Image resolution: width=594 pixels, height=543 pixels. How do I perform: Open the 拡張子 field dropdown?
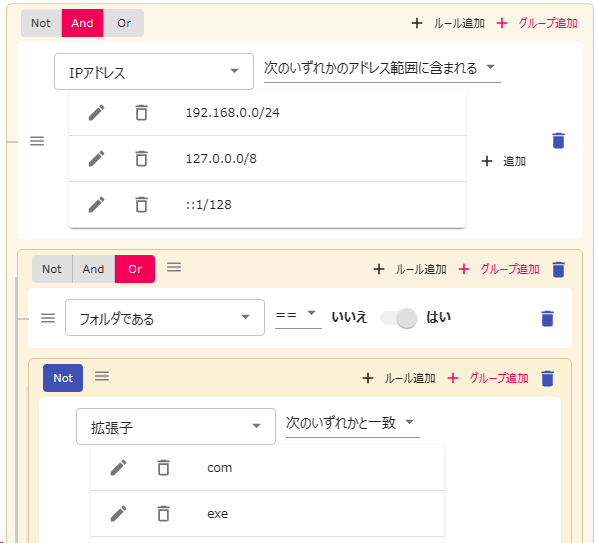tap(176, 427)
